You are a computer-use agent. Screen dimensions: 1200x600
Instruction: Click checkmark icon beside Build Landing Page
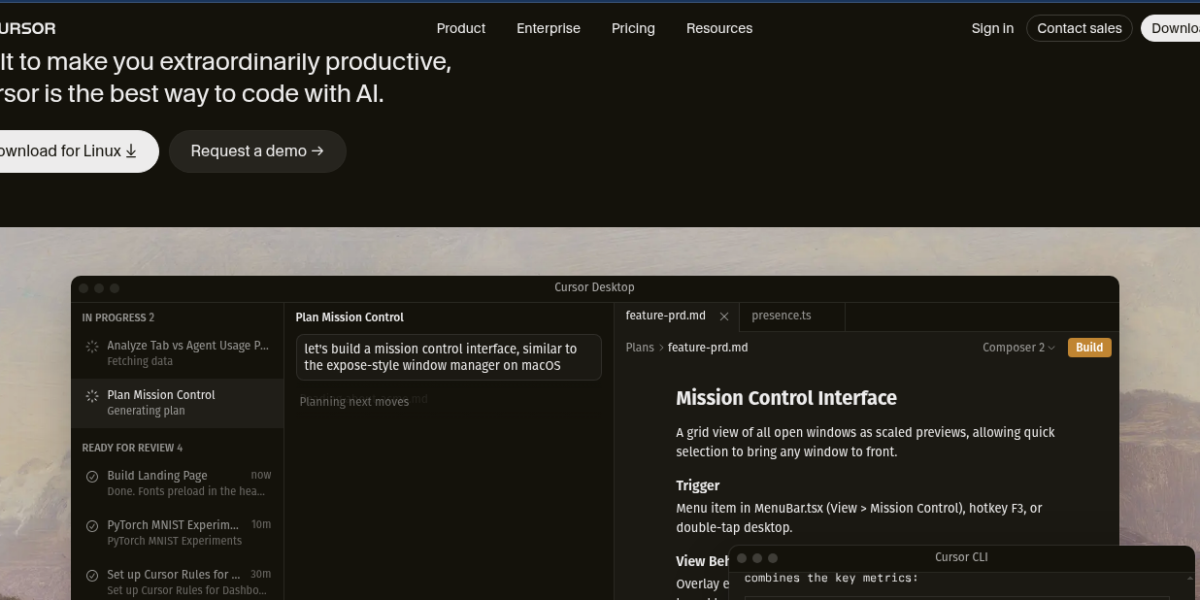92,476
